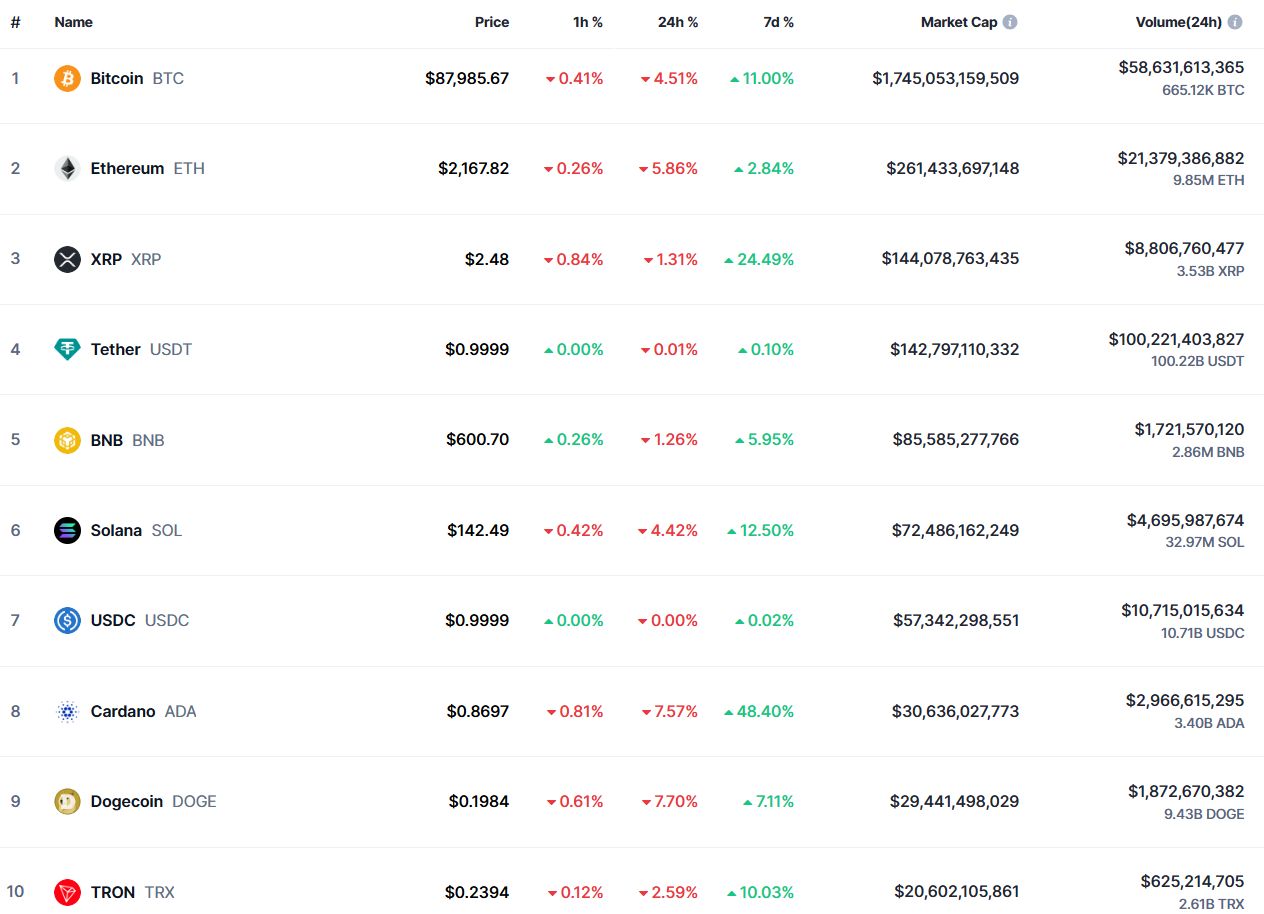Open the Market Cap info icon
This screenshot has width=1264, height=914.
click(x=1010, y=22)
